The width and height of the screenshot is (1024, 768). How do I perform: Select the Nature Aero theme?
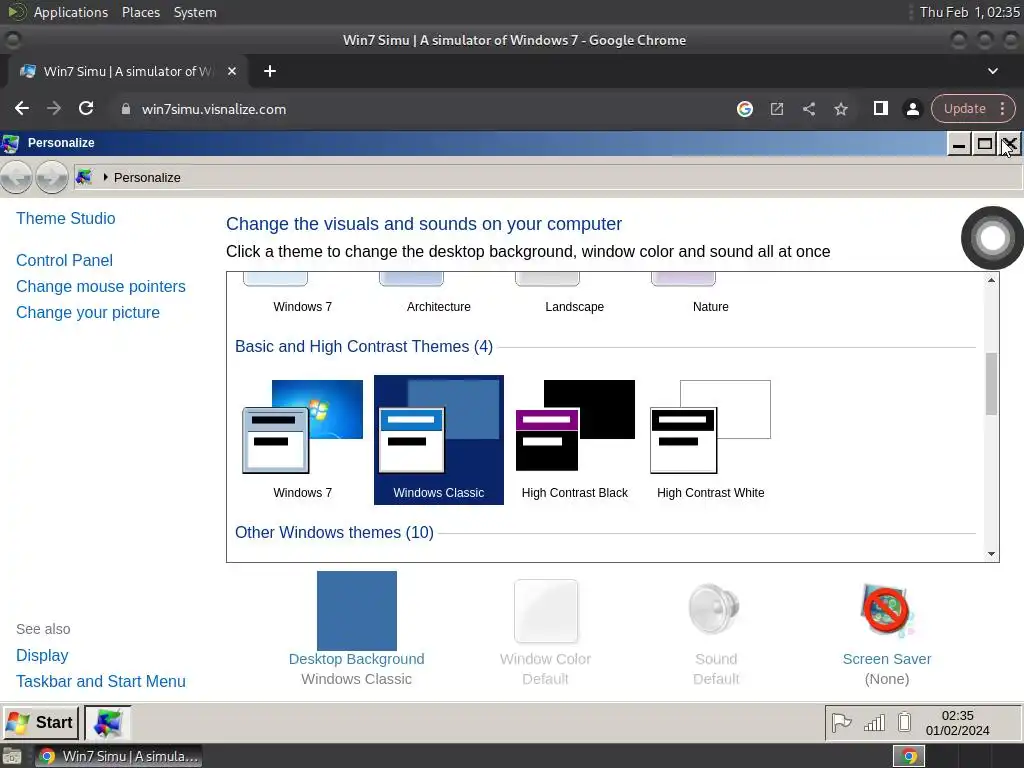[711, 294]
